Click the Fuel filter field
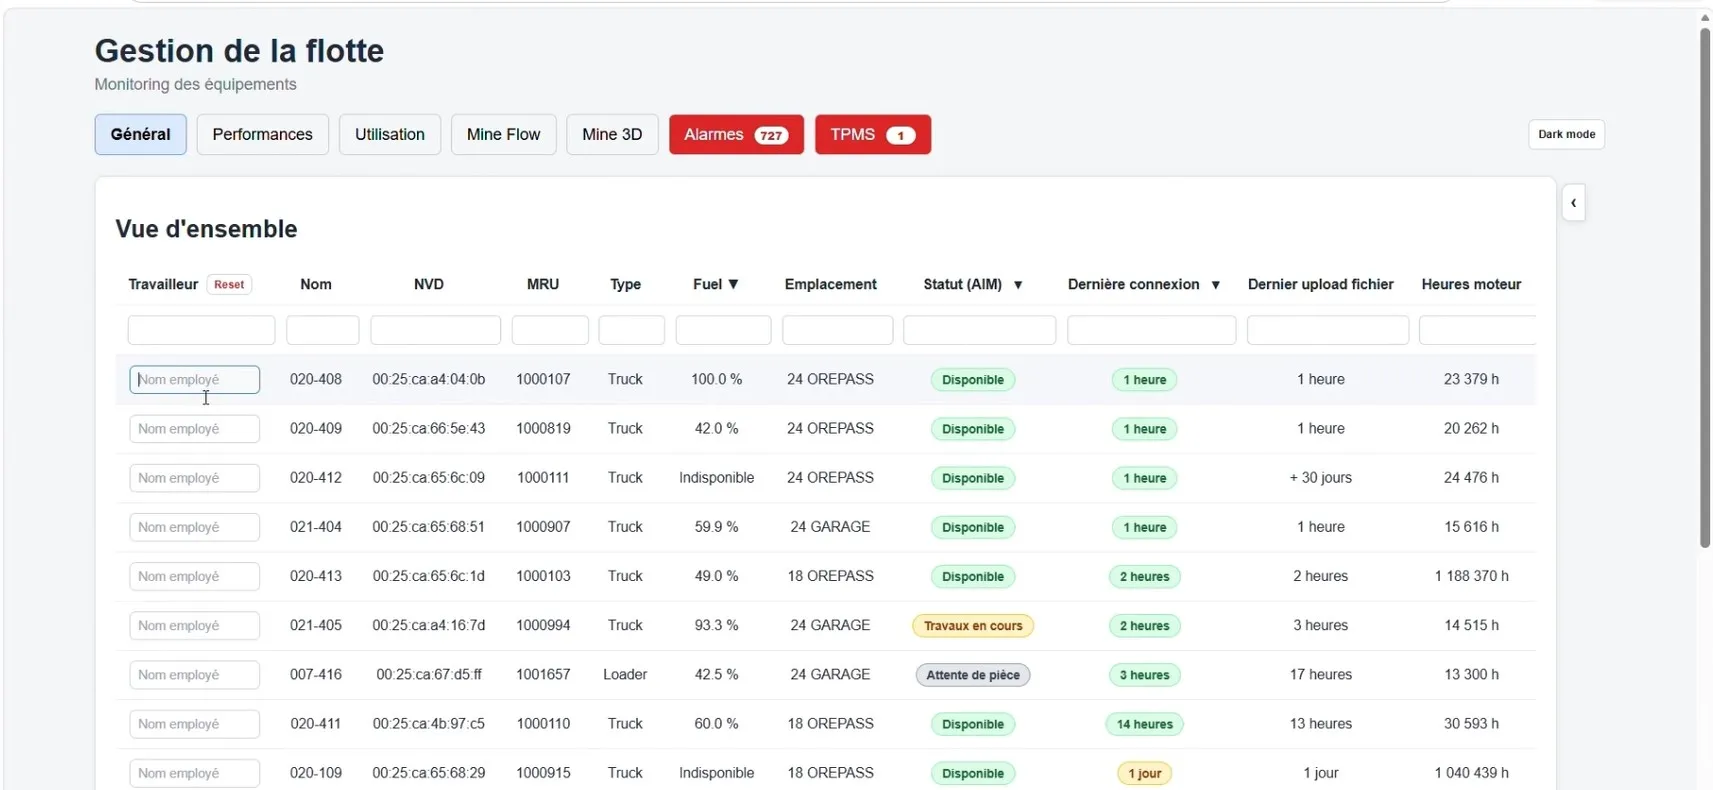 723,330
